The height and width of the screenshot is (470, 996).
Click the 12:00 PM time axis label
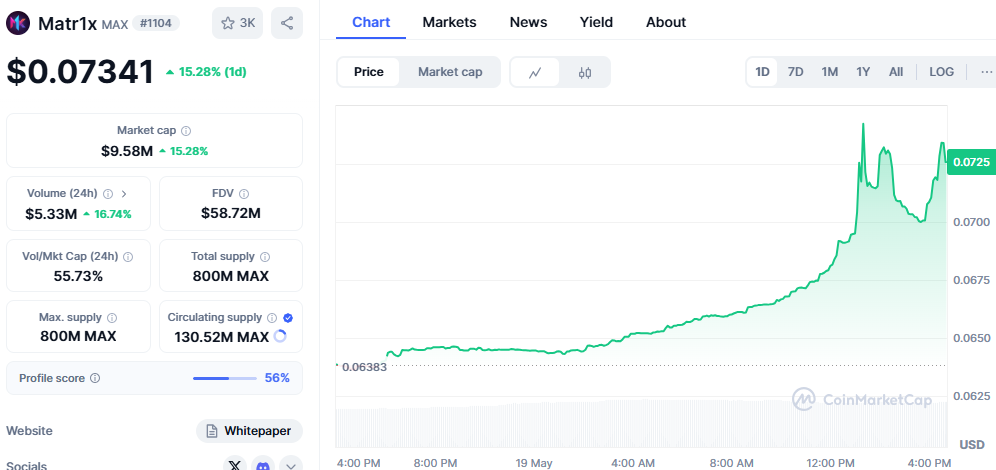pyautogui.click(x=833, y=462)
